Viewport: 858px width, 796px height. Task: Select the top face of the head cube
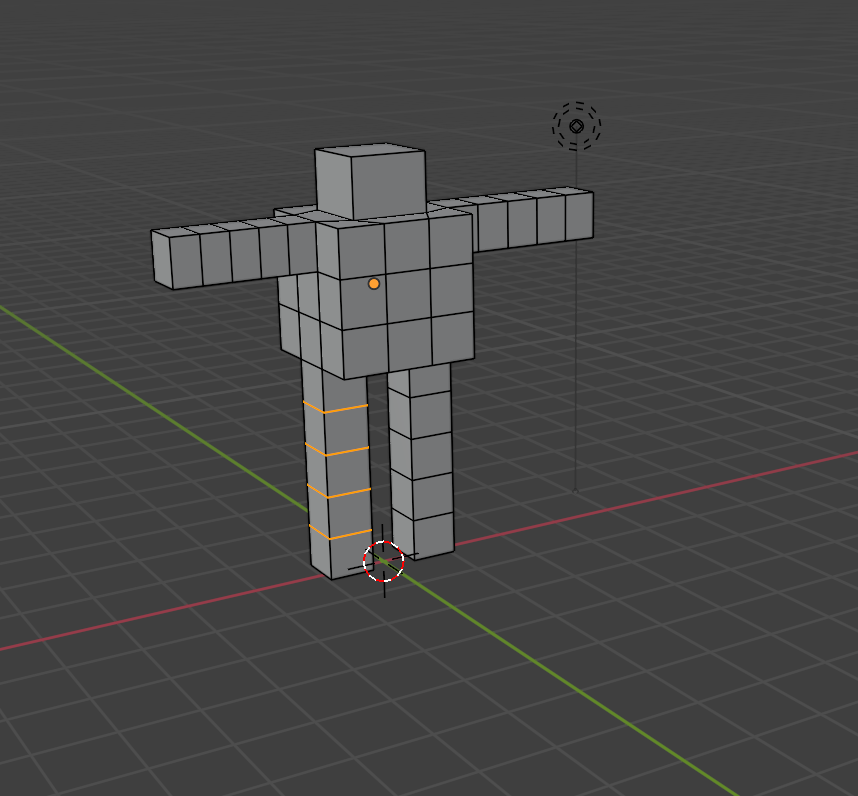click(x=370, y=149)
